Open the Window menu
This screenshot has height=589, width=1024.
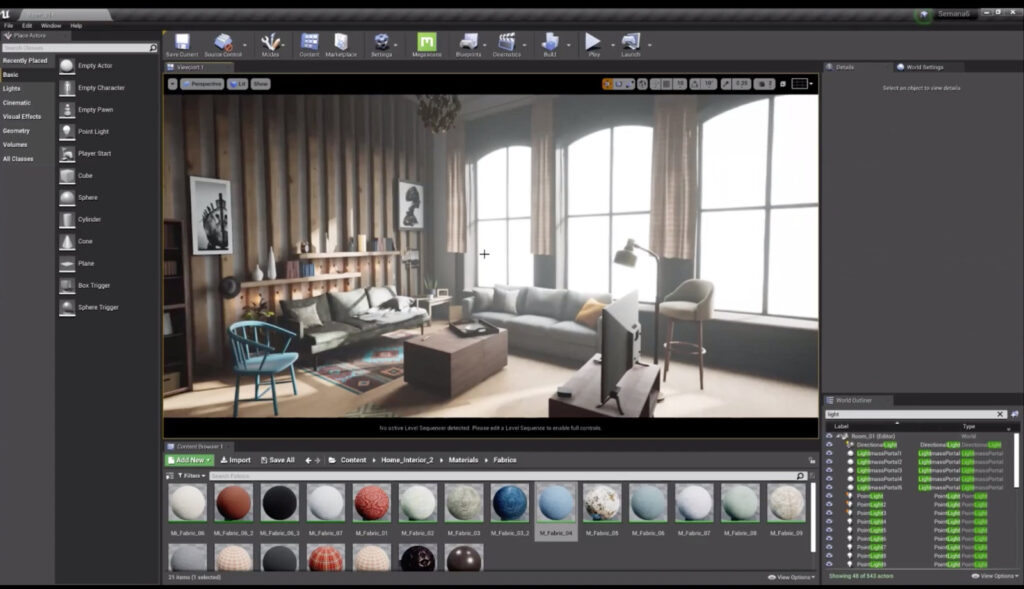click(x=51, y=25)
